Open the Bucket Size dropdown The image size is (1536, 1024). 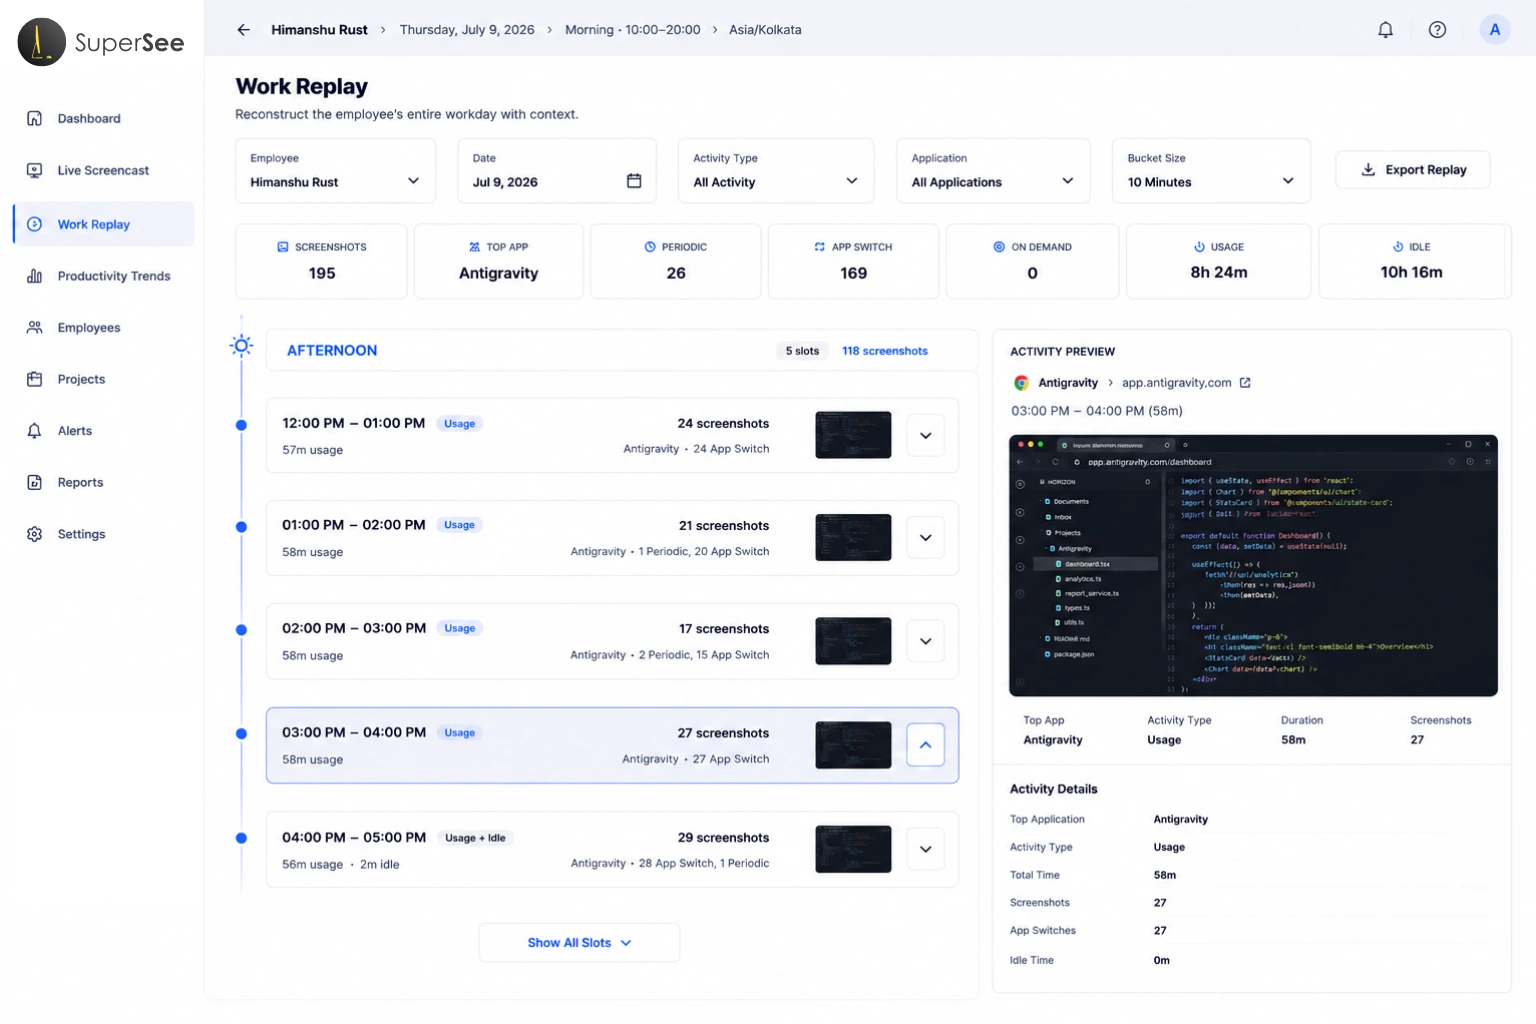click(x=1211, y=171)
